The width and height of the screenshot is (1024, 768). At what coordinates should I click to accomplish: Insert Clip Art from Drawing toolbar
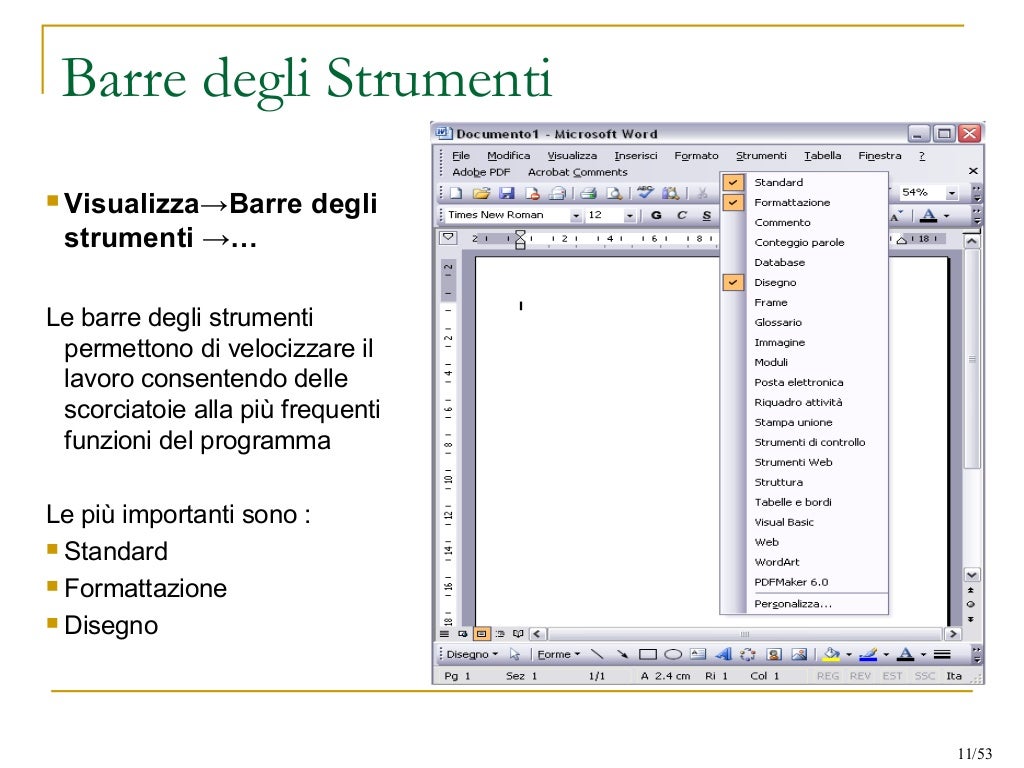[774, 654]
